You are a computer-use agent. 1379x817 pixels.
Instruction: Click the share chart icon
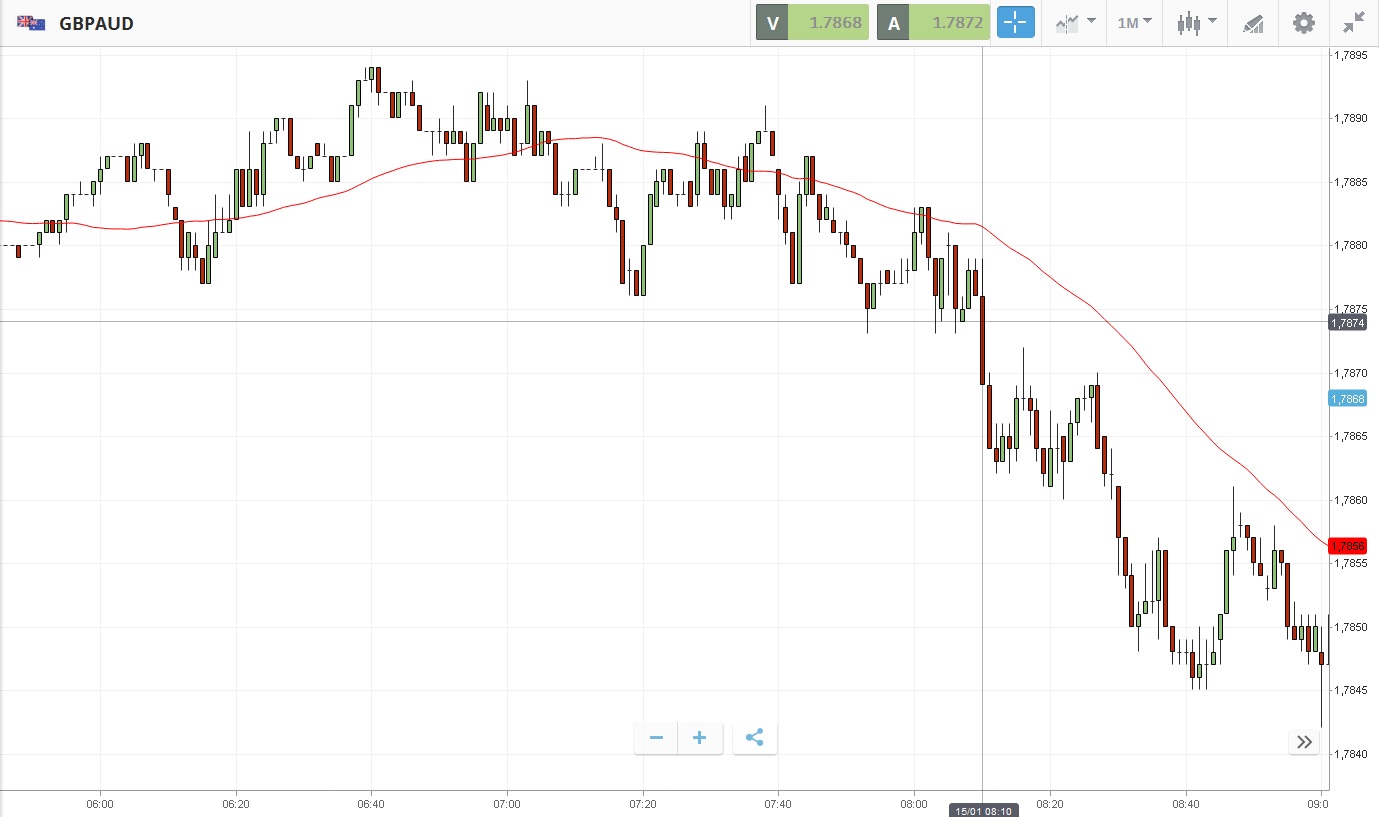pyautogui.click(x=755, y=738)
